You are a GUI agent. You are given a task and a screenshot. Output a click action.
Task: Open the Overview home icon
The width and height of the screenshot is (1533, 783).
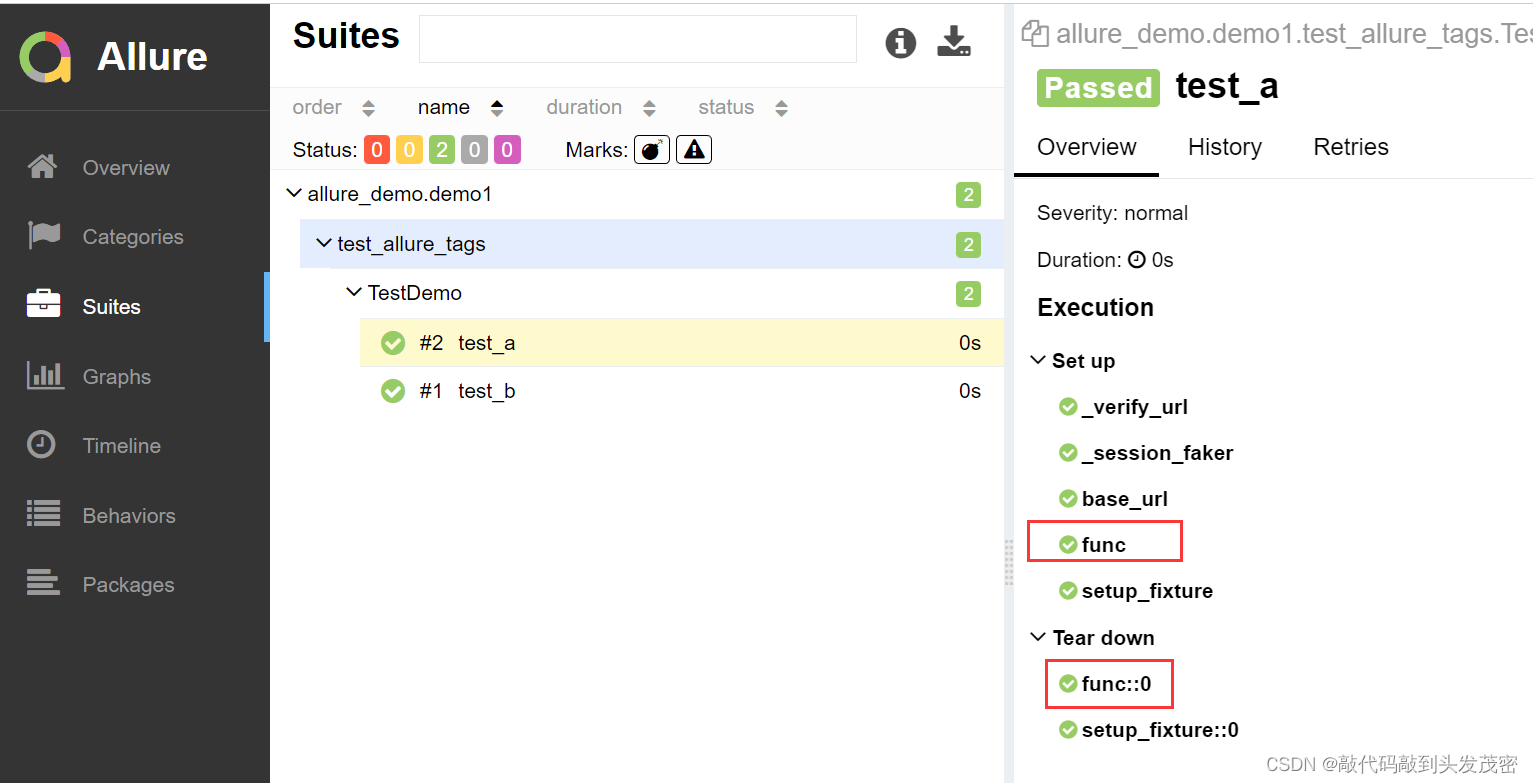(x=42, y=167)
